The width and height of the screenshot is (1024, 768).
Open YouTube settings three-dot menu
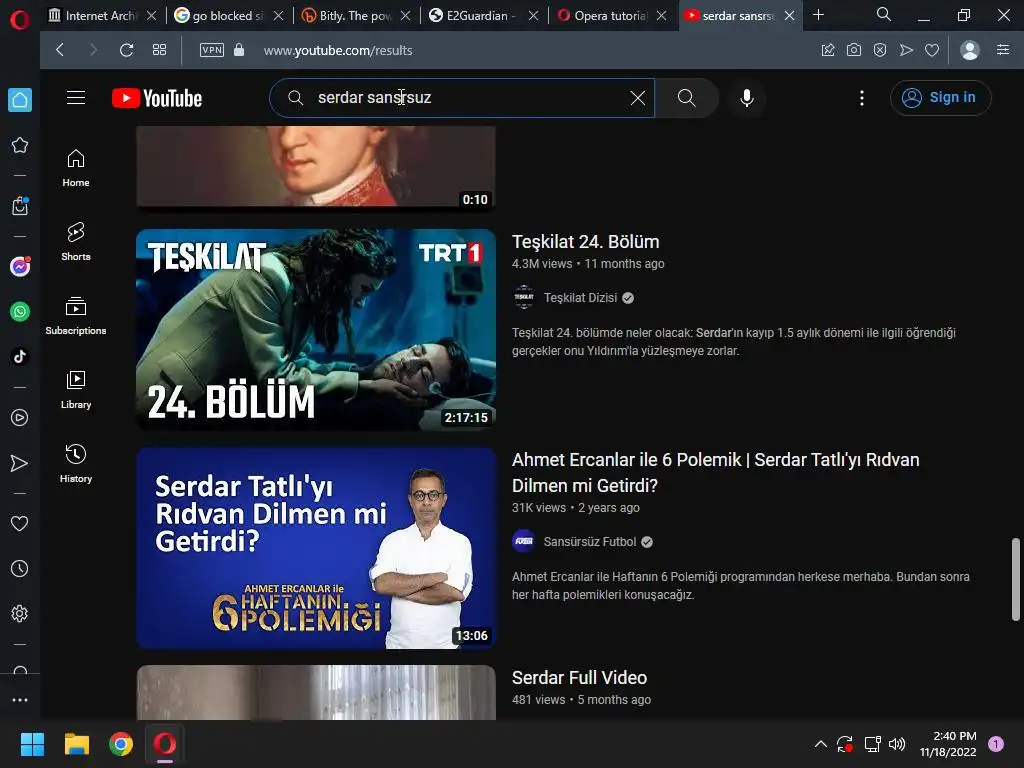click(x=861, y=98)
